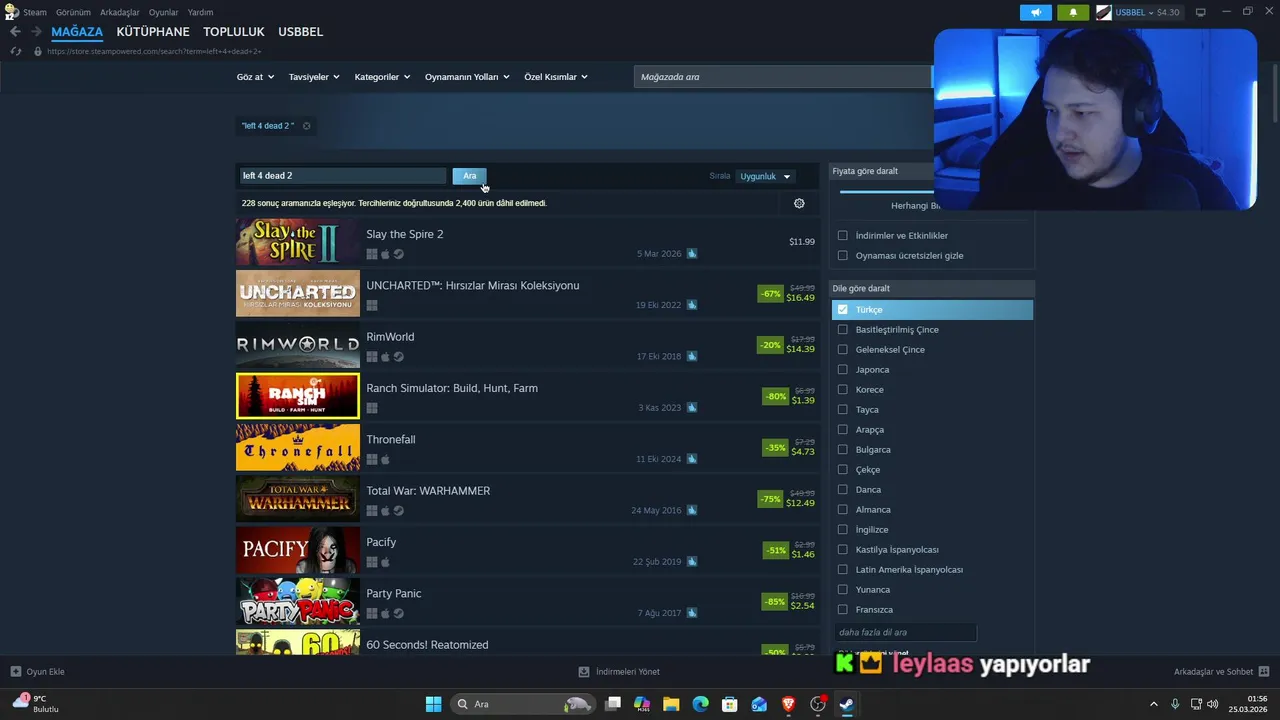Go back with the left arrow button
This screenshot has width=1280, height=720.
15,32
